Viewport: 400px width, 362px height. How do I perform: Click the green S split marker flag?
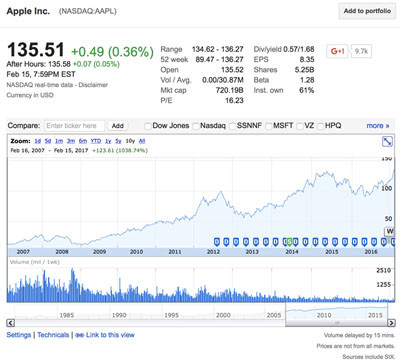coord(289,242)
